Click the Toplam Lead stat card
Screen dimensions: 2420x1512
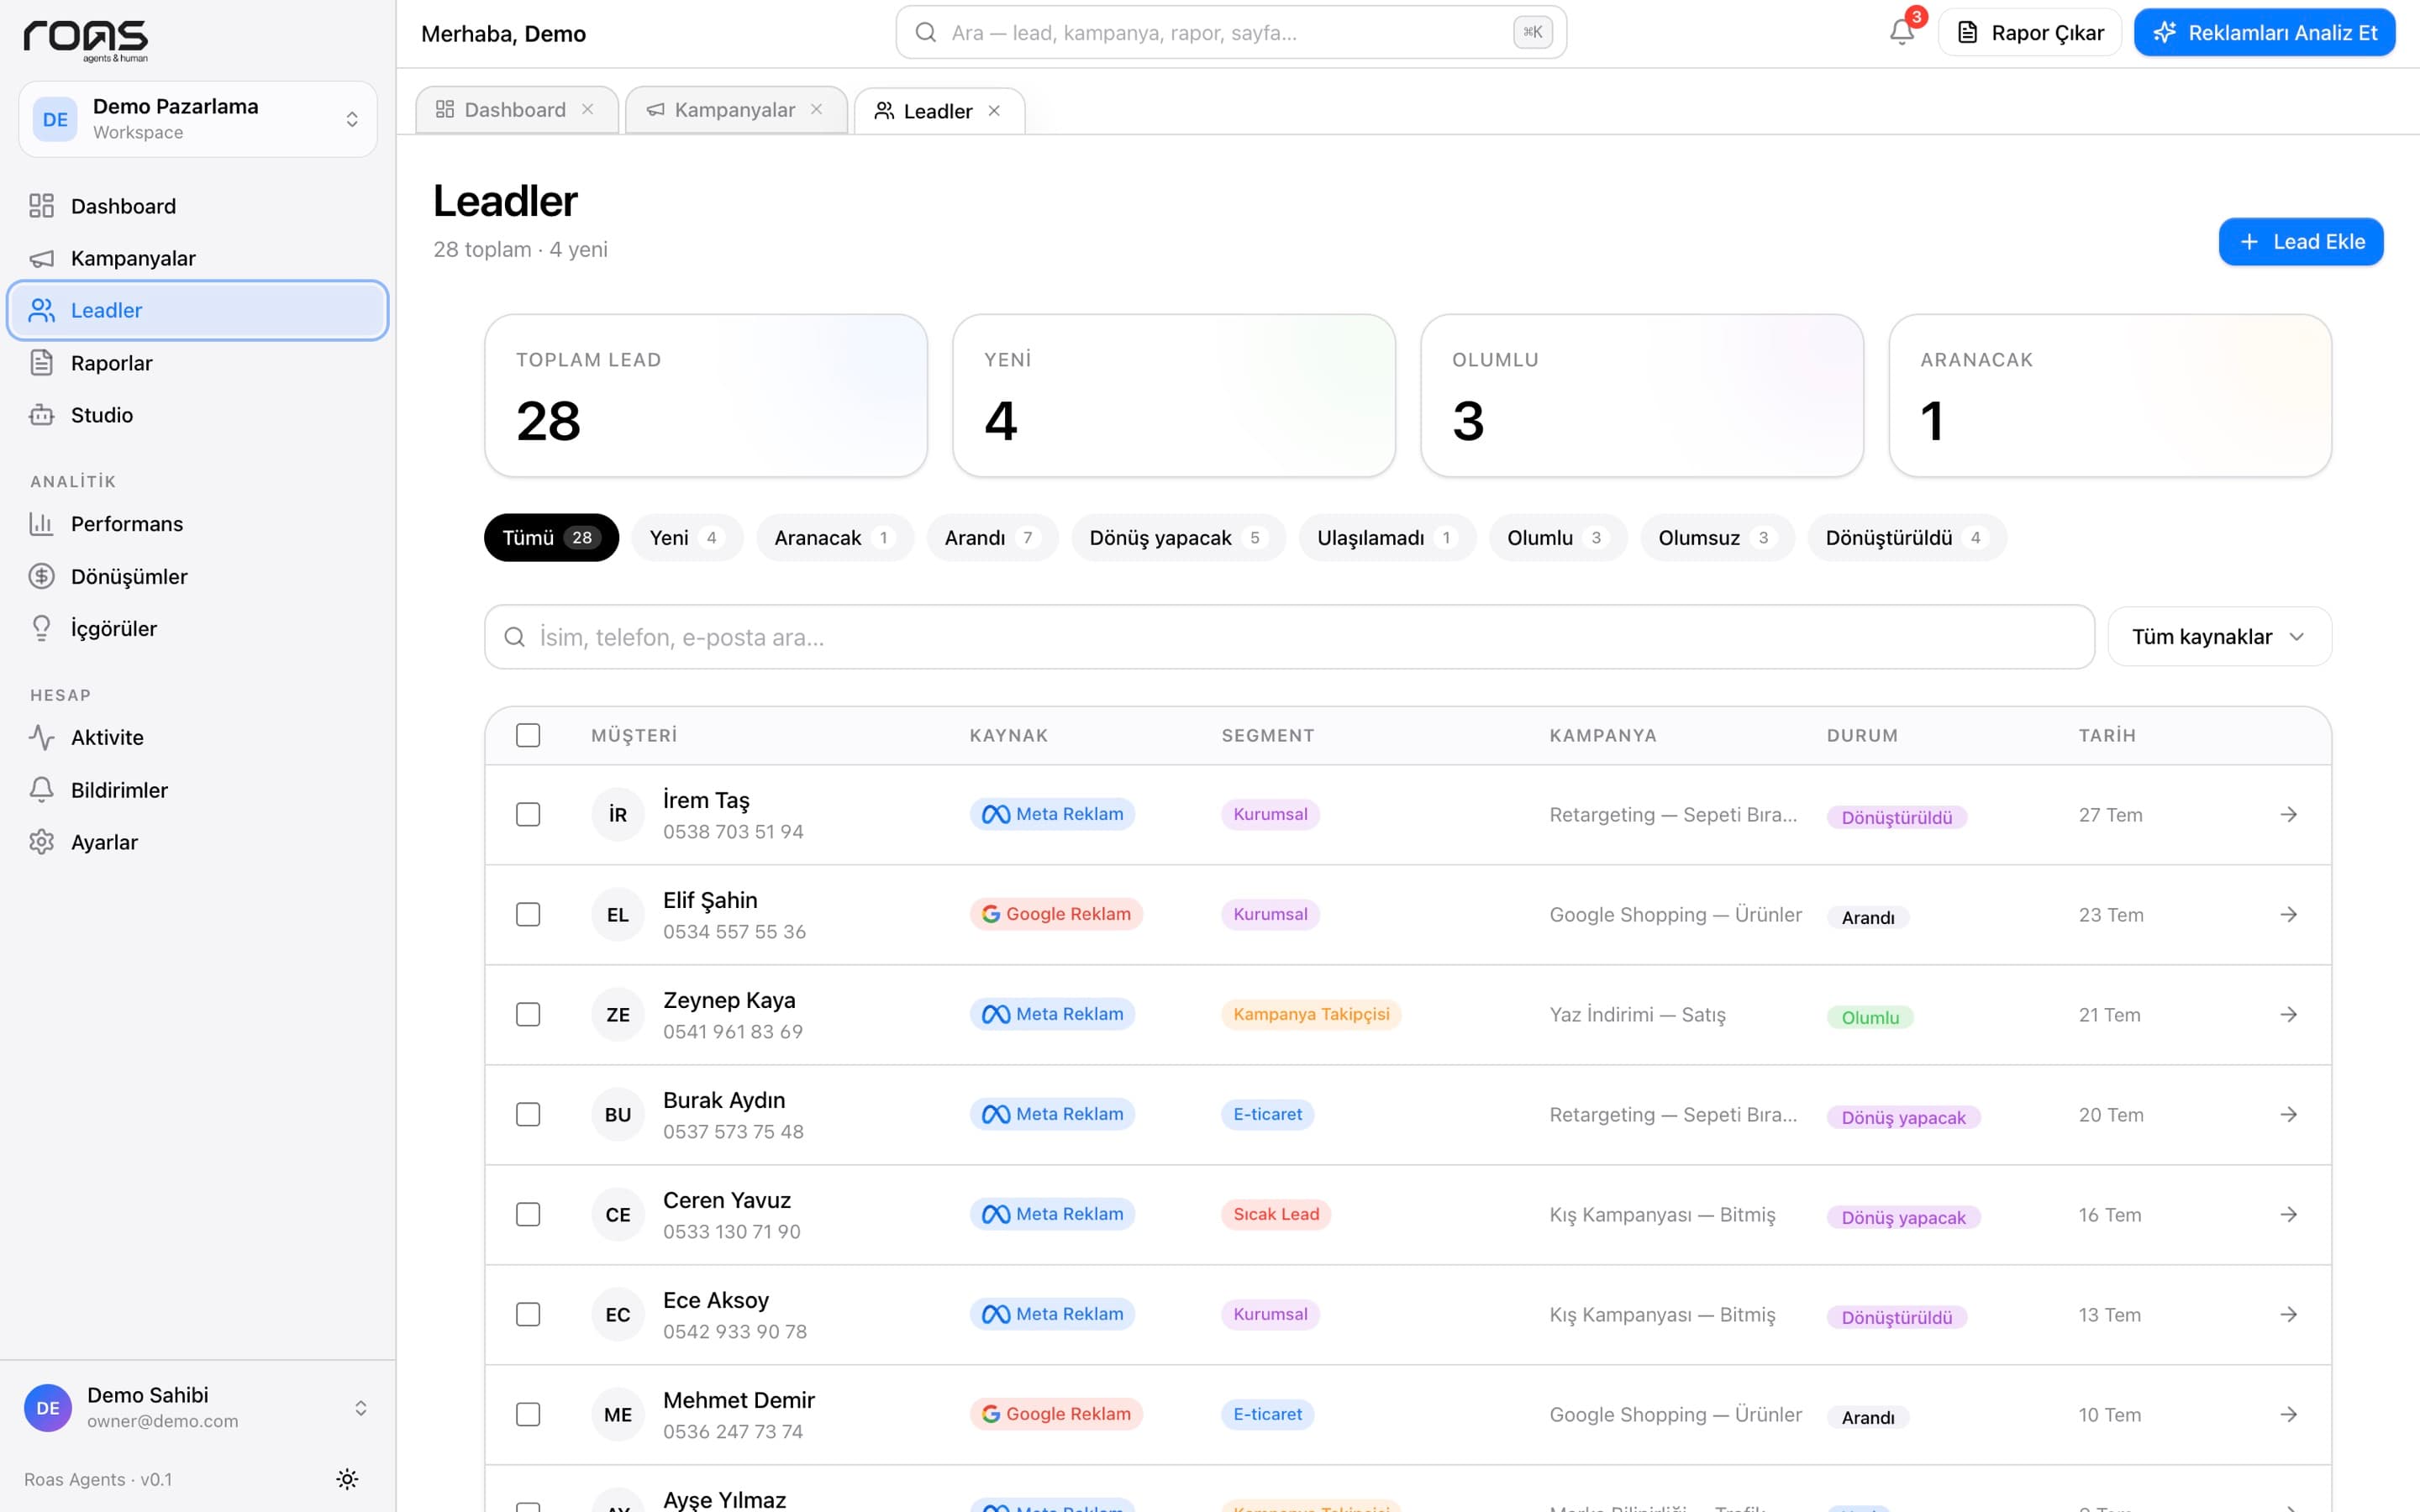706,396
